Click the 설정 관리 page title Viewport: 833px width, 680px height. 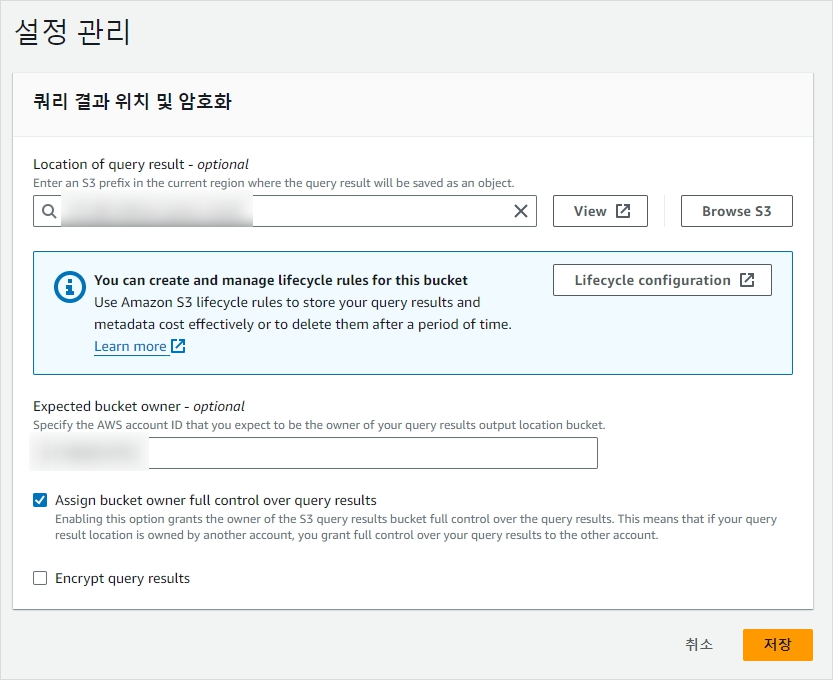pos(73,31)
